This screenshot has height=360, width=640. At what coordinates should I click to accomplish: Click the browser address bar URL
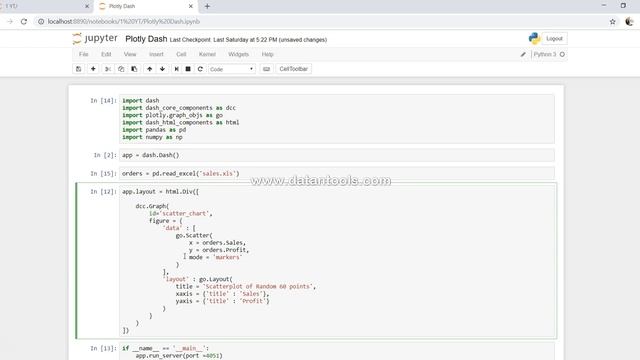124,22
